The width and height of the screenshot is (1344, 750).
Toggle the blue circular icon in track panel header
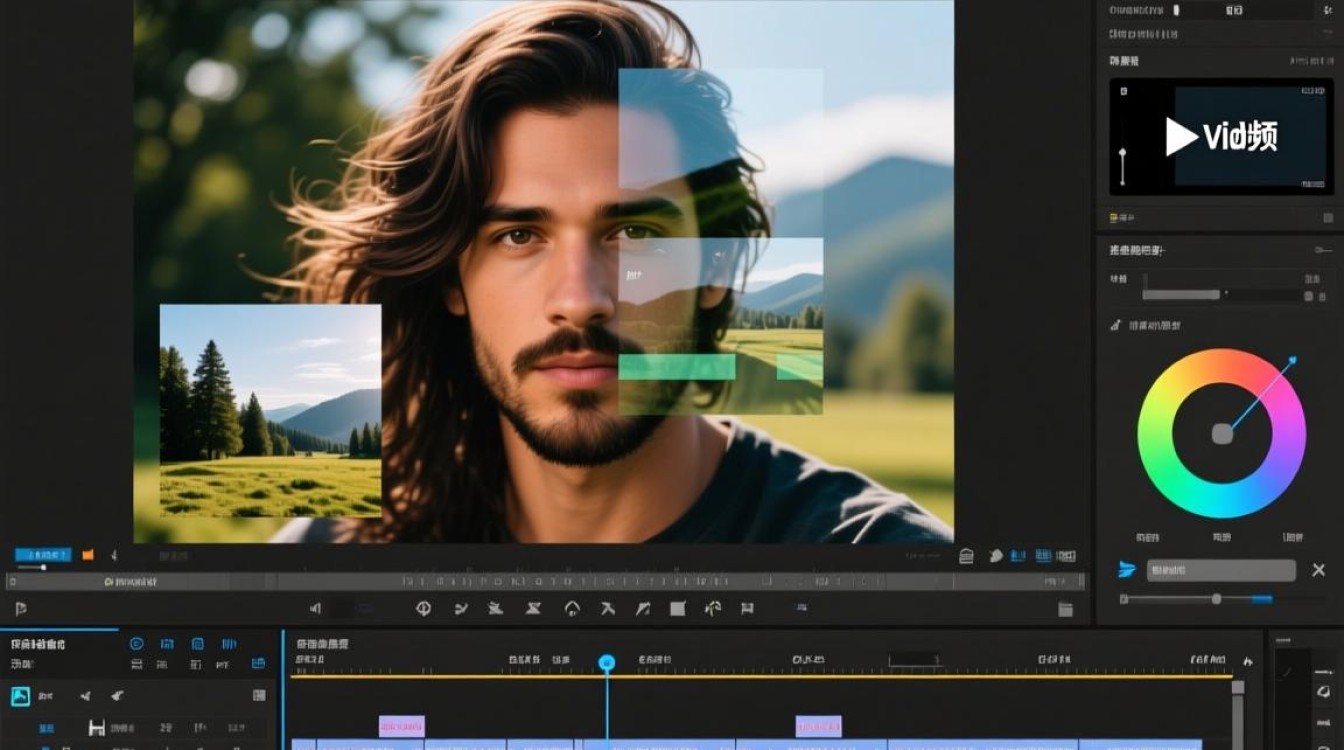pyautogui.click(x=137, y=644)
